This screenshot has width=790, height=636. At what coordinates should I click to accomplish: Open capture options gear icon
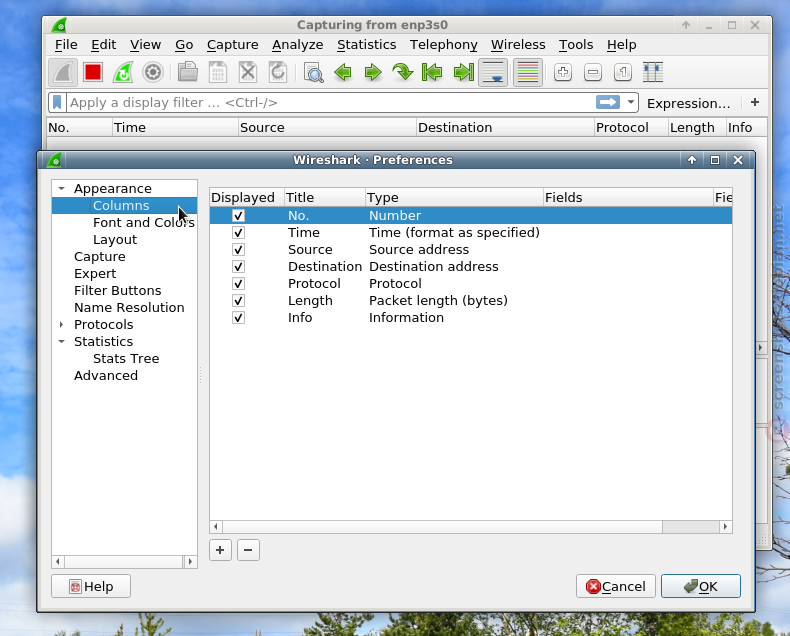153,73
